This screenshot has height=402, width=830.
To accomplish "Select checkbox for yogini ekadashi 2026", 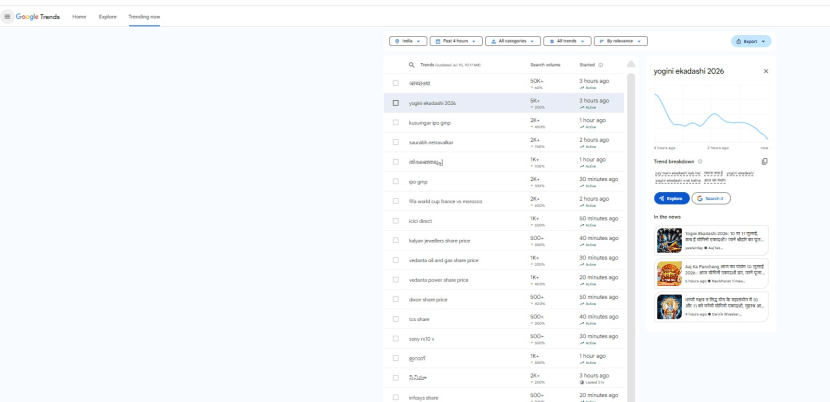I will 395,103.
